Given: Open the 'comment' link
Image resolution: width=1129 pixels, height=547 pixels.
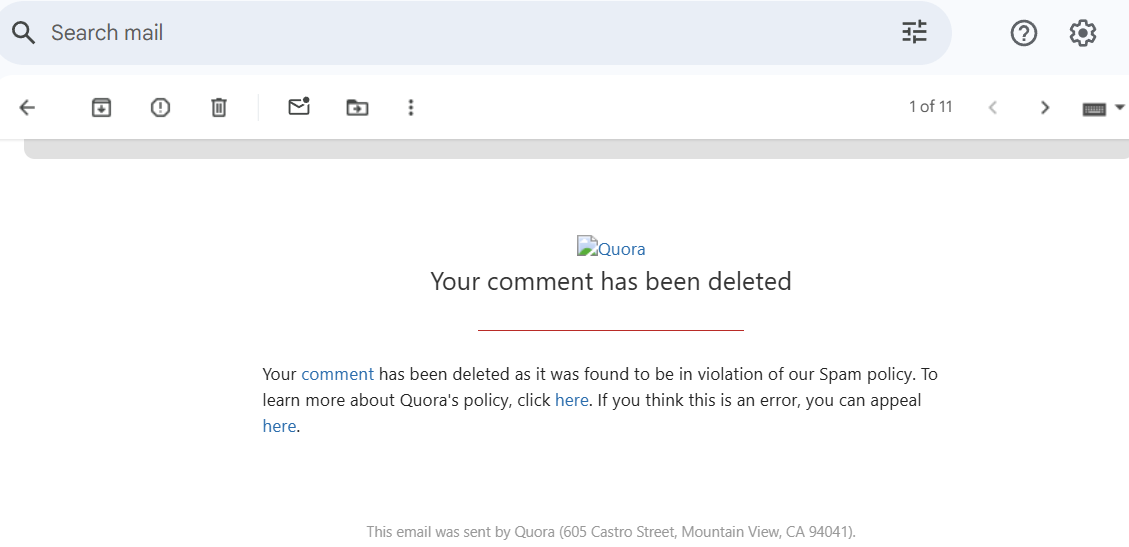Looking at the screenshot, I should [337, 374].
